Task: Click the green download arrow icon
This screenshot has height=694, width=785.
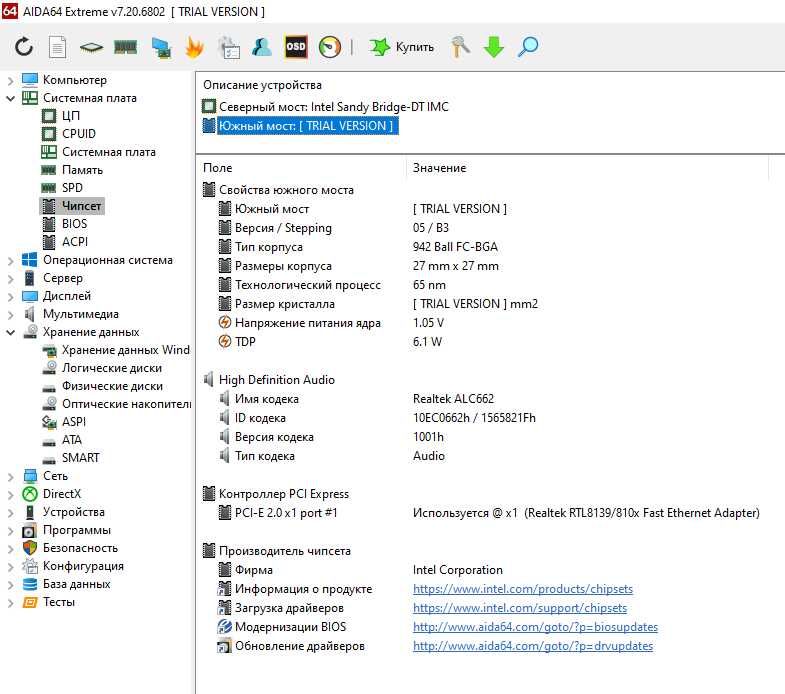Action: [x=494, y=47]
